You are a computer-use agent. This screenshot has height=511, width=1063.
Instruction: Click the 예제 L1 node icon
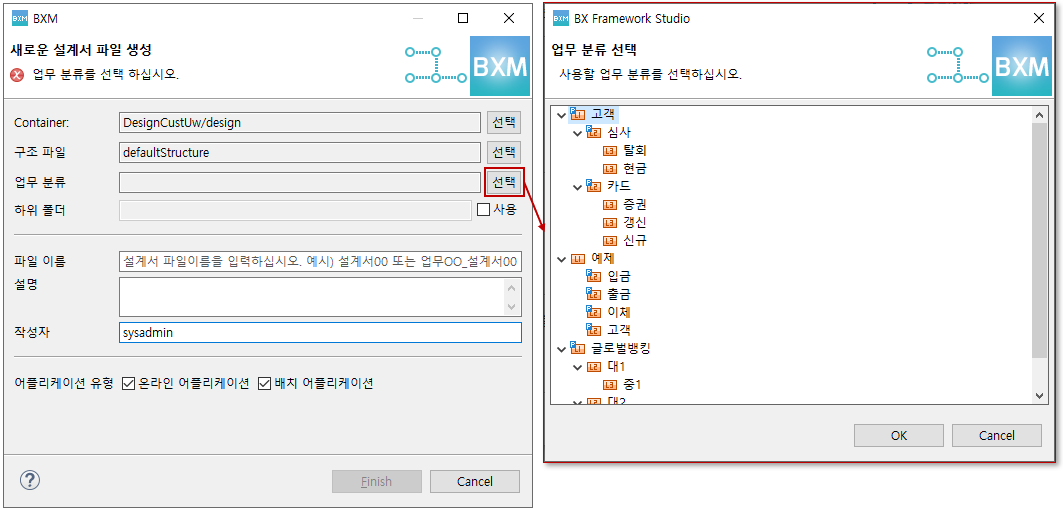[x=578, y=258]
